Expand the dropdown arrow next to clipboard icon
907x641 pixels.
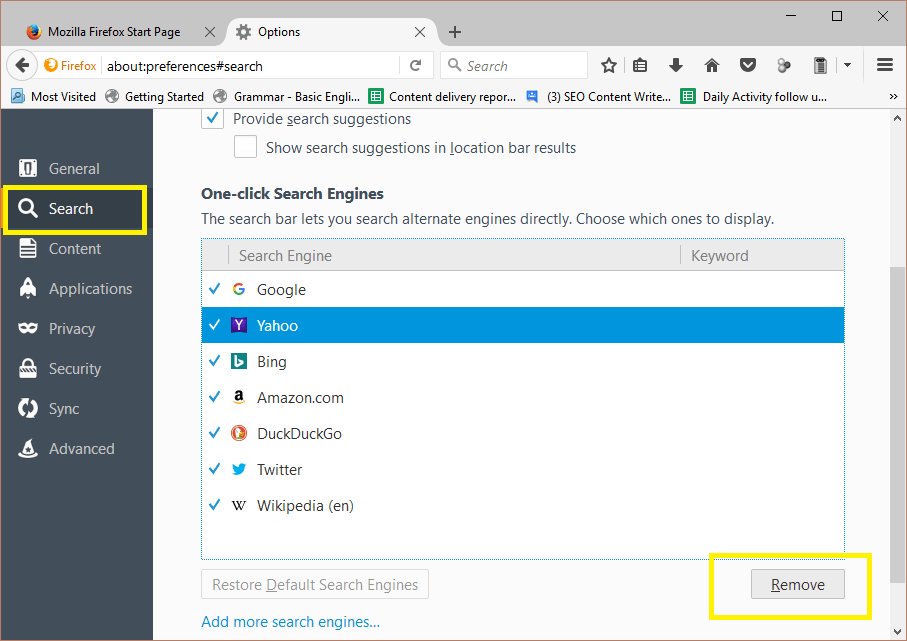(847, 65)
